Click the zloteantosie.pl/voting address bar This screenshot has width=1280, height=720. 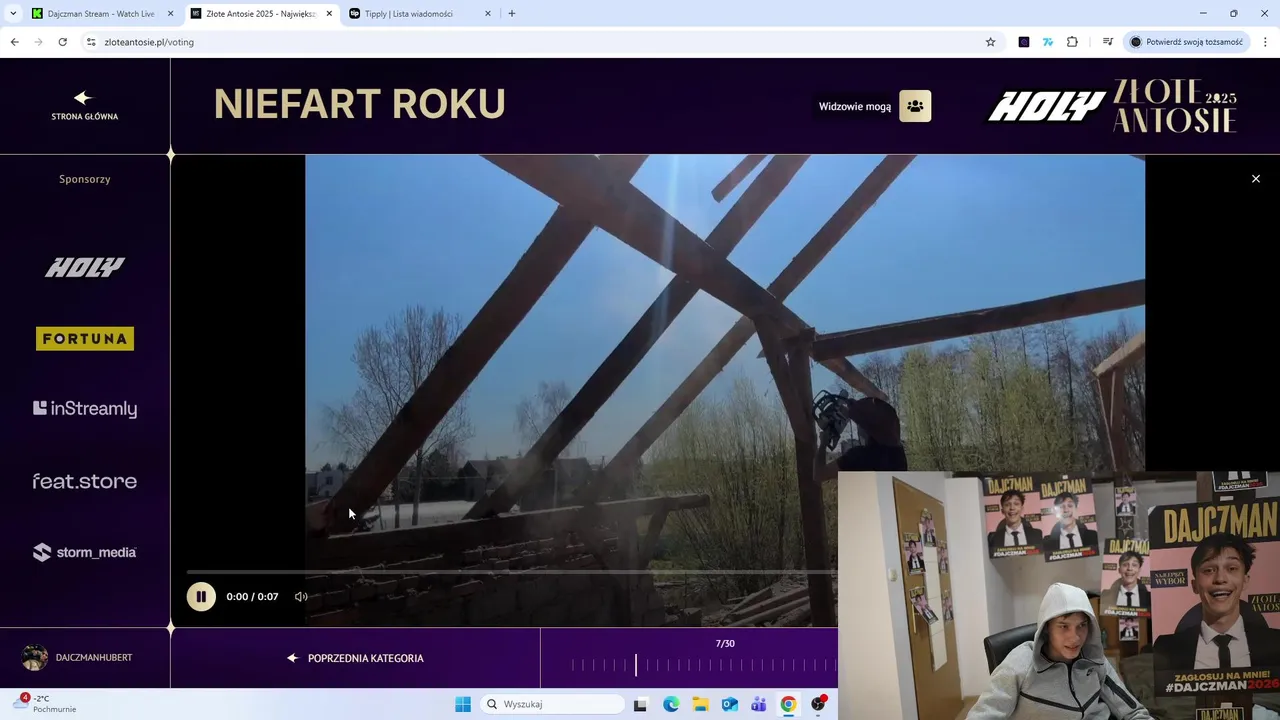point(540,42)
